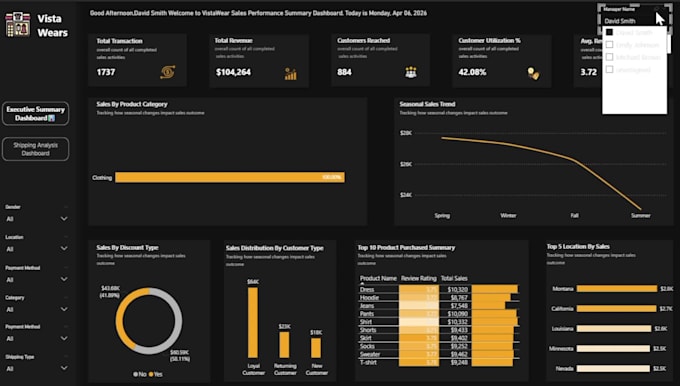Click the Sales By Discount Type title
This screenshot has width=680, height=386.
click(x=127, y=248)
